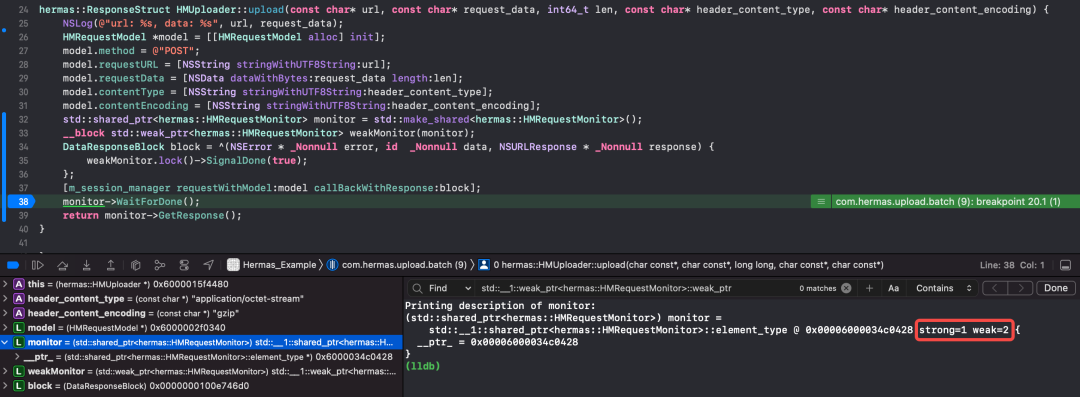Viewport: 1080px width, 397px height.
Task: Click the Step Out debug icon
Action: pyautogui.click(x=111, y=265)
